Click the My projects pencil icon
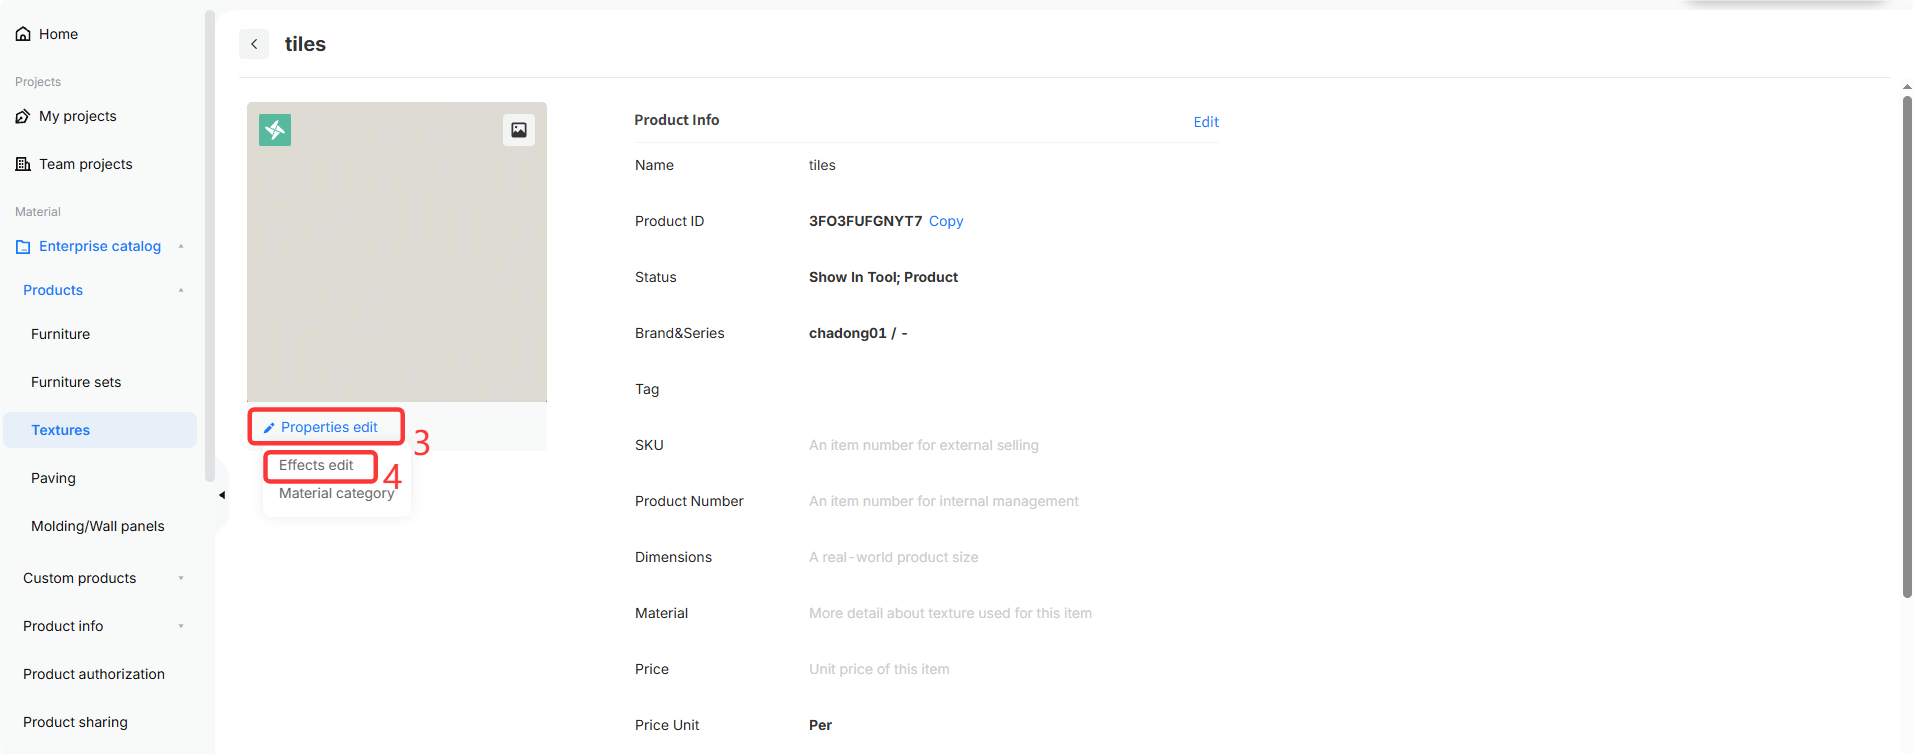This screenshot has height=754, width=1913. click(23, 116)
